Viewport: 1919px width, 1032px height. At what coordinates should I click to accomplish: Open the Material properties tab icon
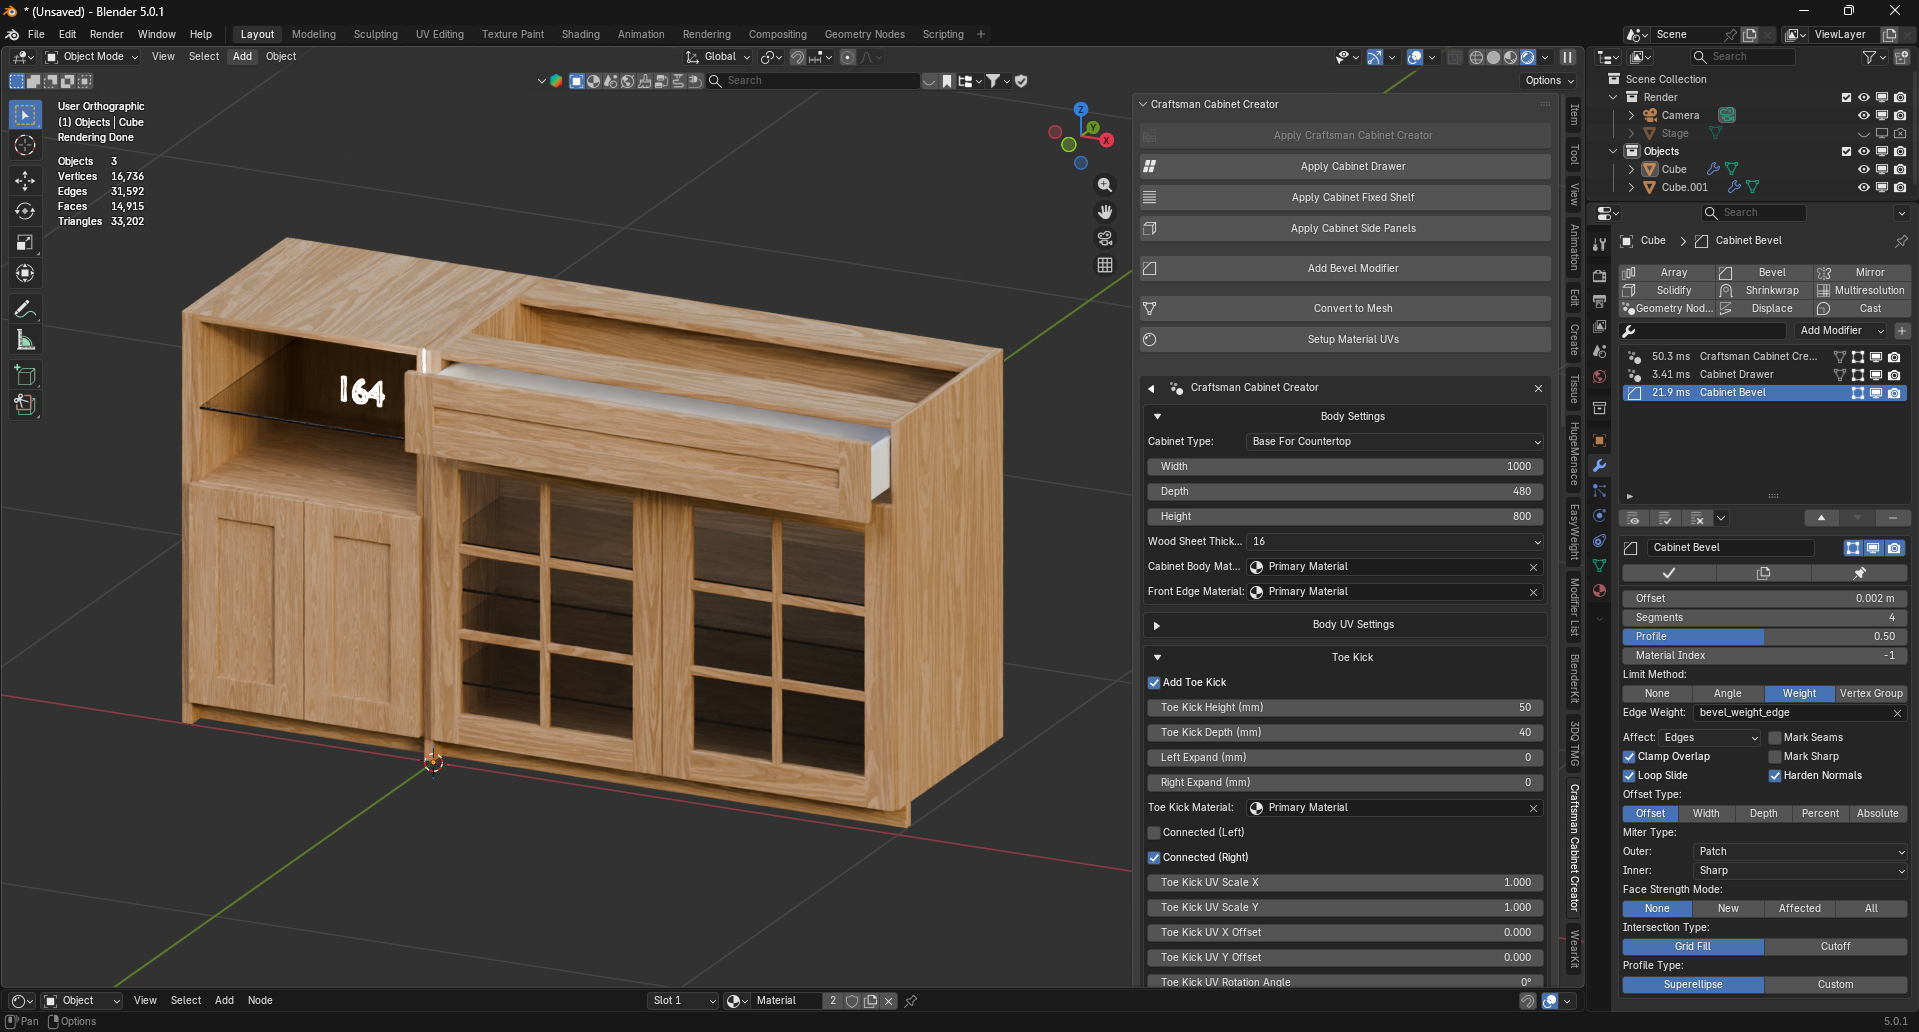click(1600, 591)
